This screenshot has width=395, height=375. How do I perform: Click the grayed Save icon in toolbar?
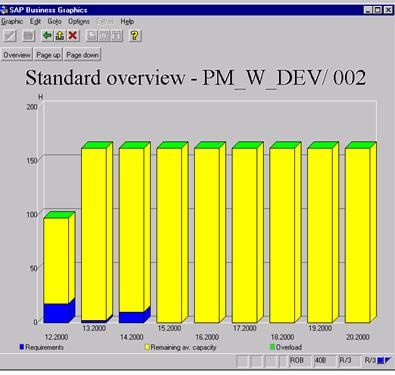click(x=29, y=35)
